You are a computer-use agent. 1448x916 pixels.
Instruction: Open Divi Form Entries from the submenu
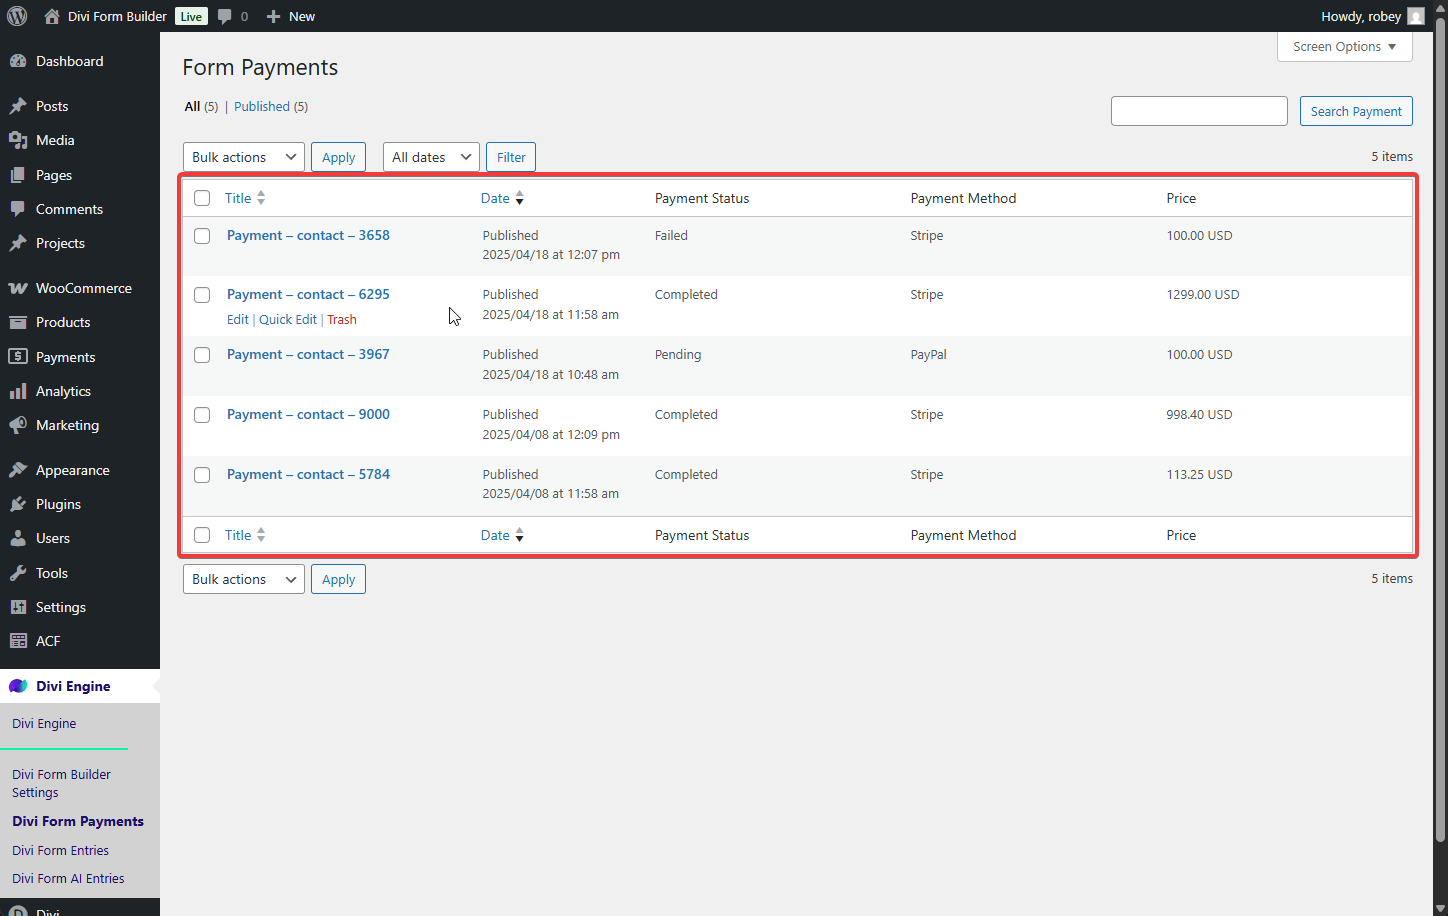(x=60, y=849)
